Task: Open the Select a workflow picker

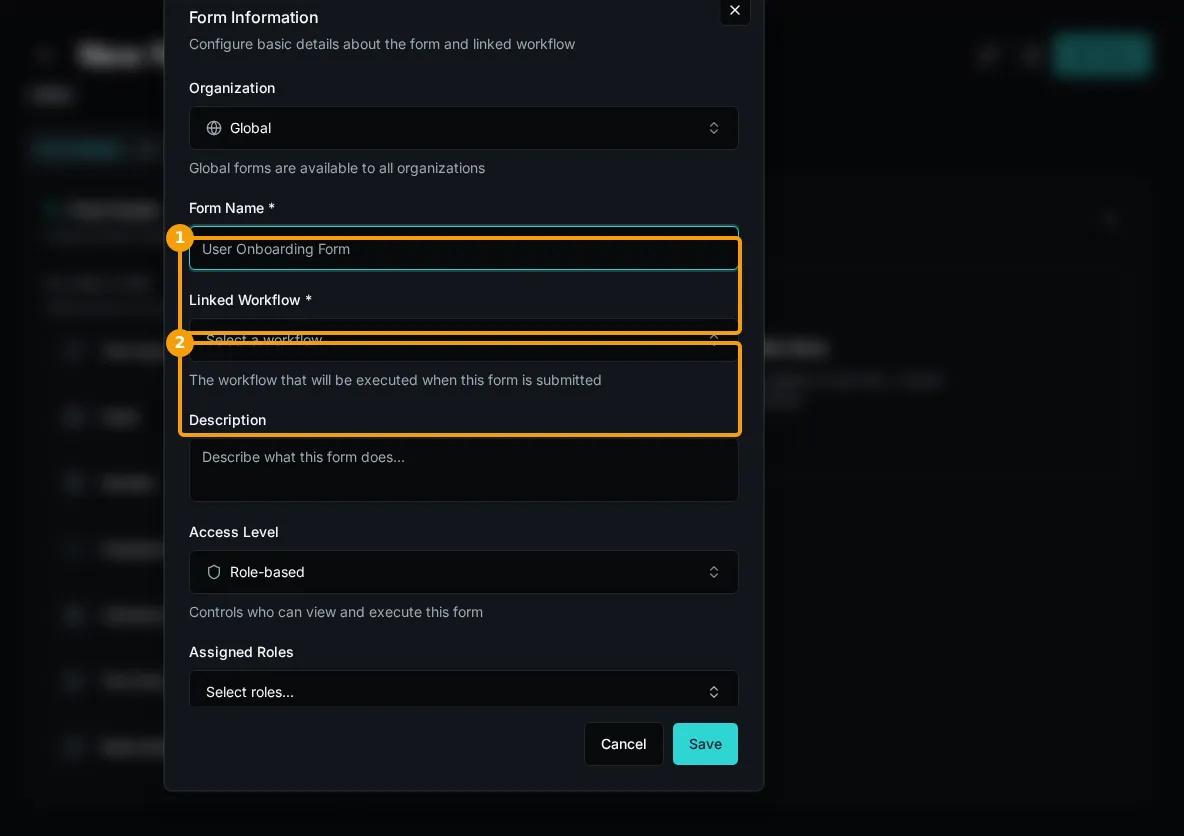Action: point(464,340)
